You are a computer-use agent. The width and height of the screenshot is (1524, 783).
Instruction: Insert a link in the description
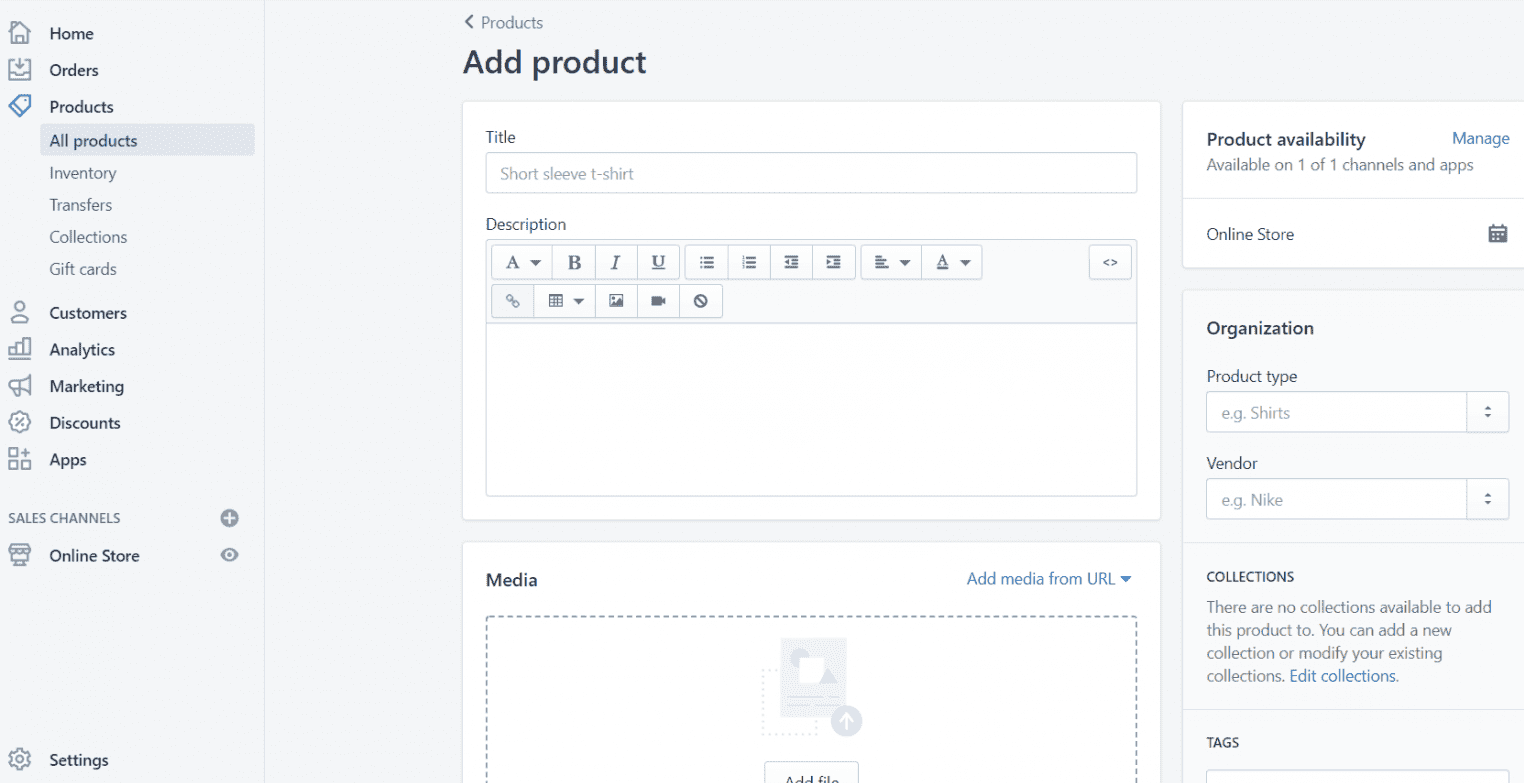512,300
